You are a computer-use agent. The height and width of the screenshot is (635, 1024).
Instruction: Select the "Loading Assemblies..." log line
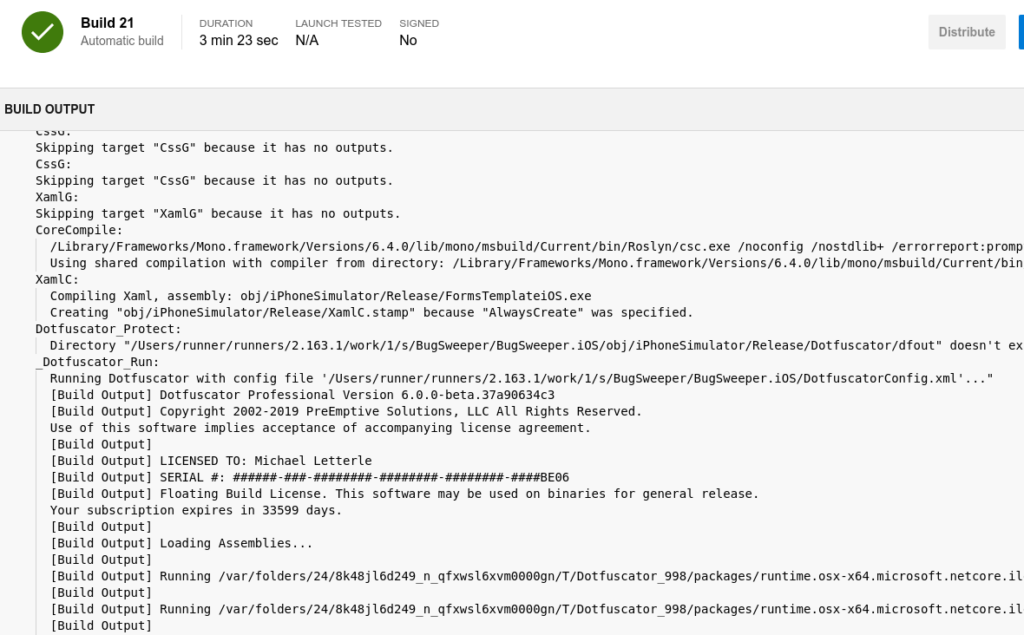(x=182, y=543)
